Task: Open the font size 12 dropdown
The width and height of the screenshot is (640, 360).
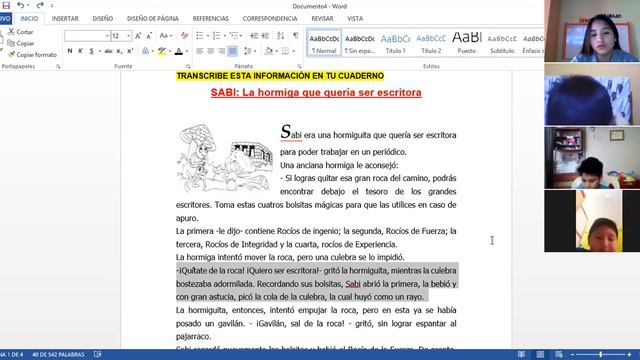Action: 129,36
